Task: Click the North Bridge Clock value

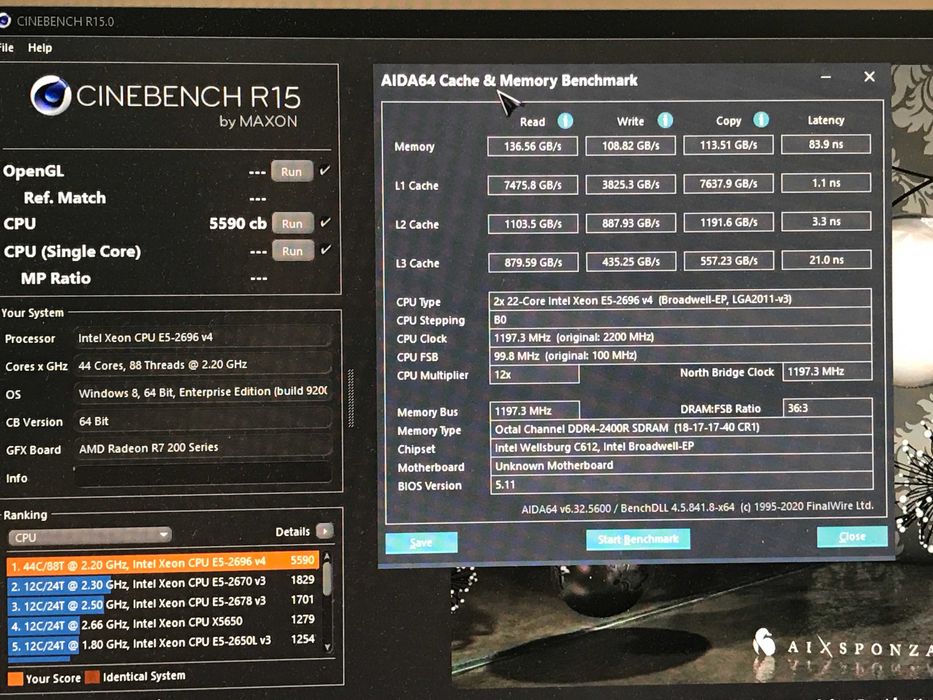Action: point(828,371)
